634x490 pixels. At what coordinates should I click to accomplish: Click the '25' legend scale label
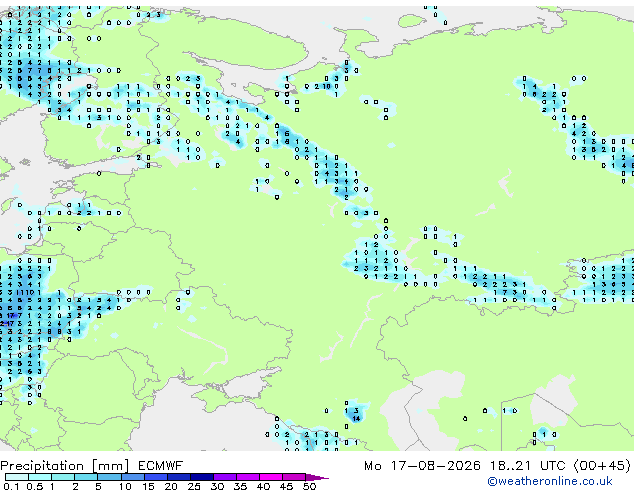tap(194, 486)
